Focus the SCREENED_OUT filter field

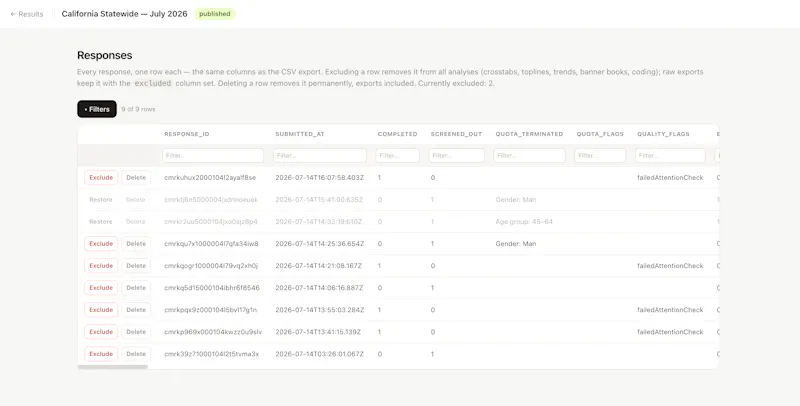(456, 156)
